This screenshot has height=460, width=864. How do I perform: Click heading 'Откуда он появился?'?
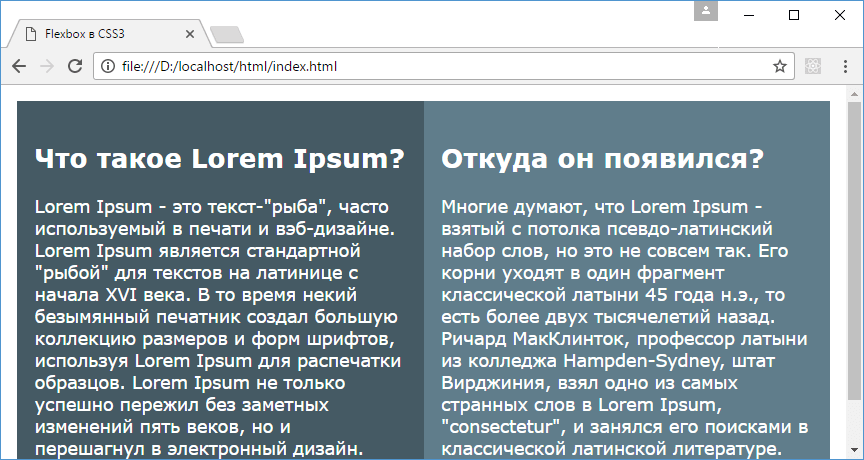point(602,159)
